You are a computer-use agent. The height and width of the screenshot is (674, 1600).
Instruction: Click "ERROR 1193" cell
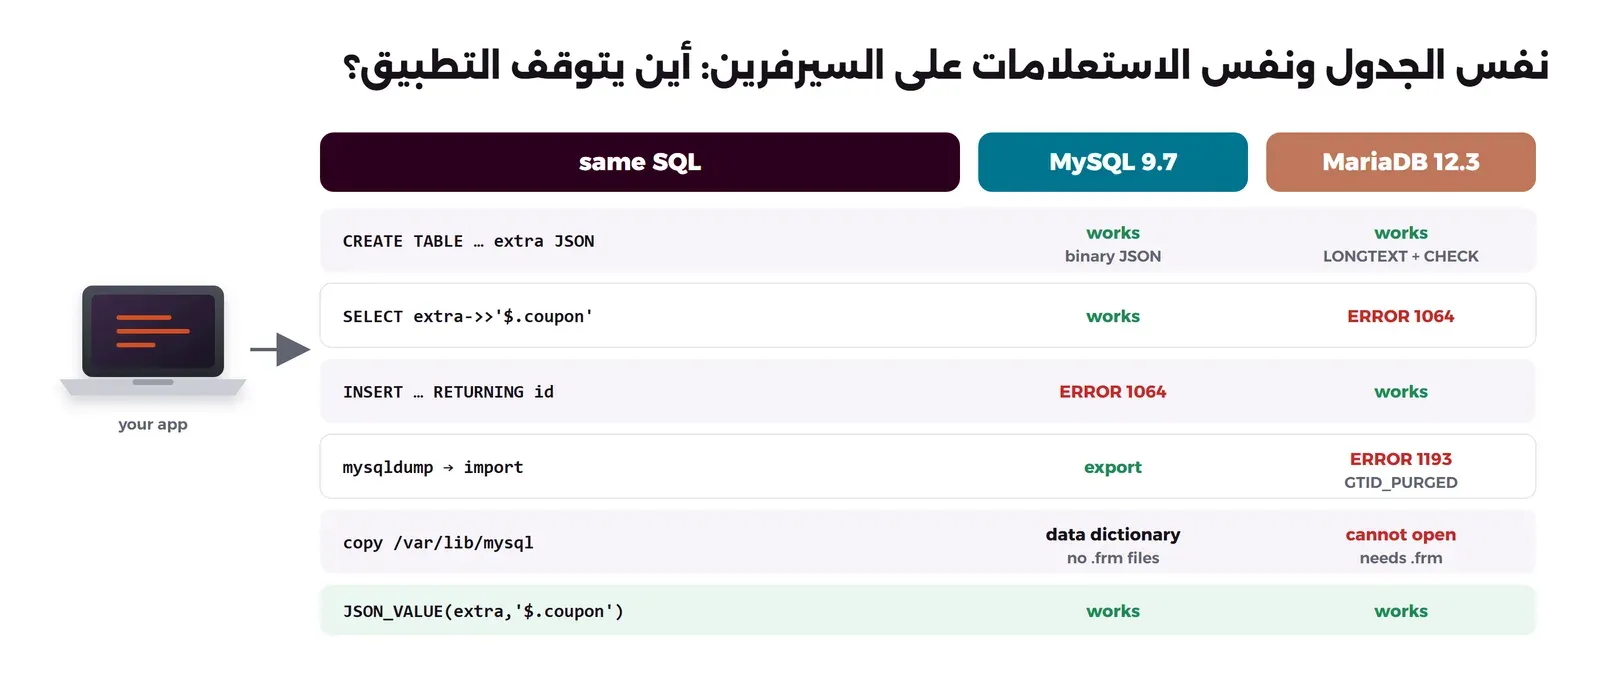coord(1401,459)
